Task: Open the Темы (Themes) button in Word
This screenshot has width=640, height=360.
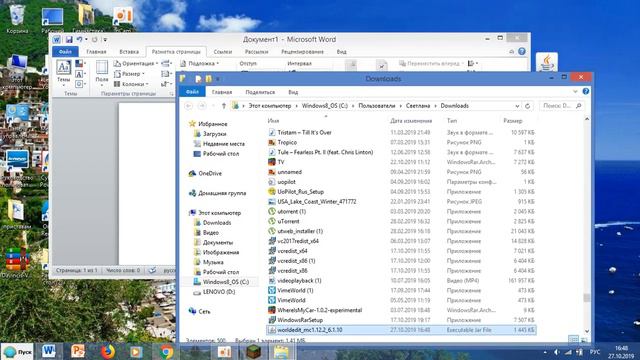Action: point(63,73)
